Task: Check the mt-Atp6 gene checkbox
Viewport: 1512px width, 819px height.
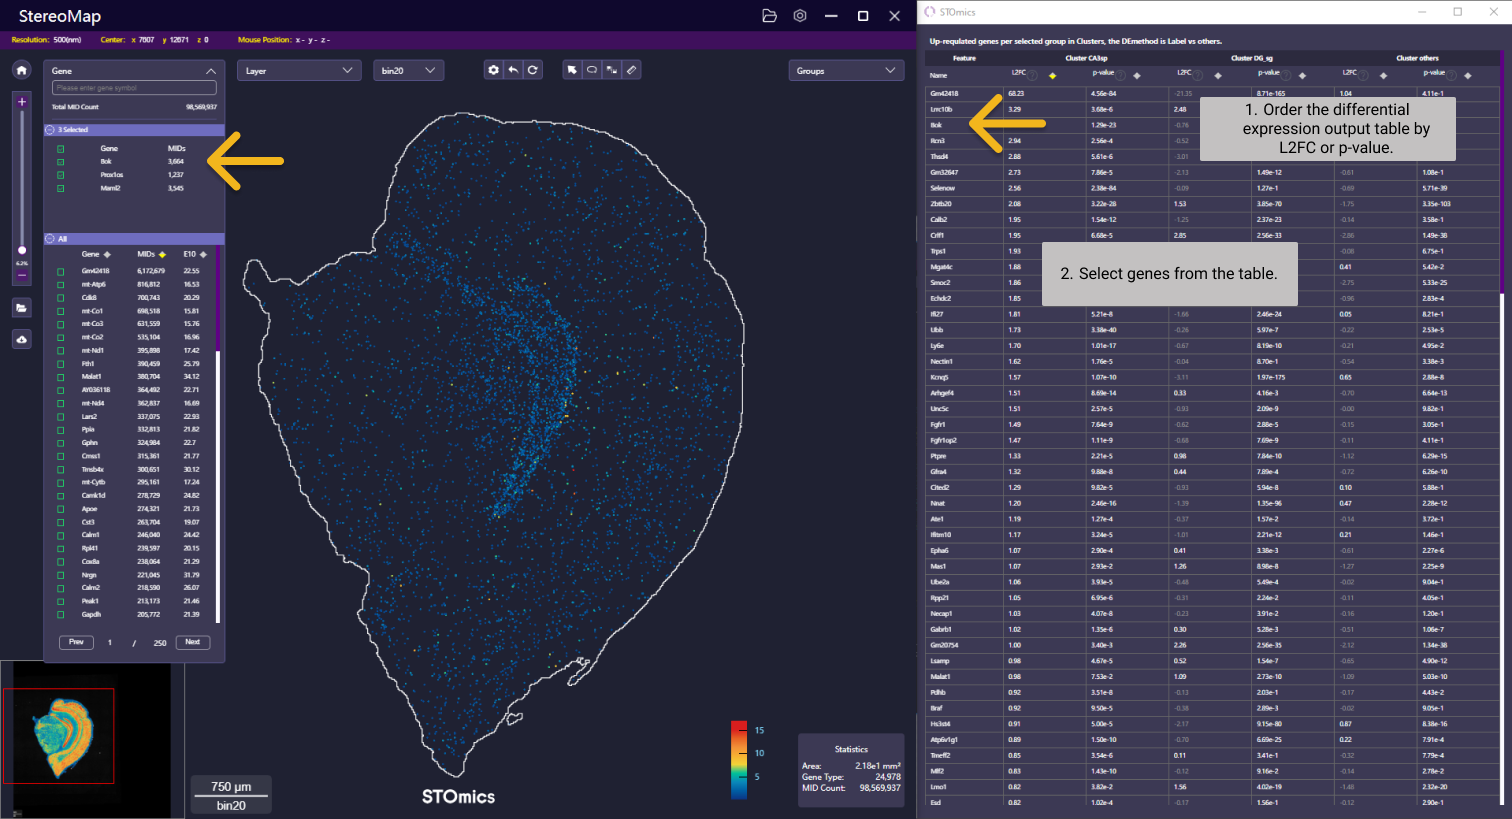Action: tap(61, 285)
